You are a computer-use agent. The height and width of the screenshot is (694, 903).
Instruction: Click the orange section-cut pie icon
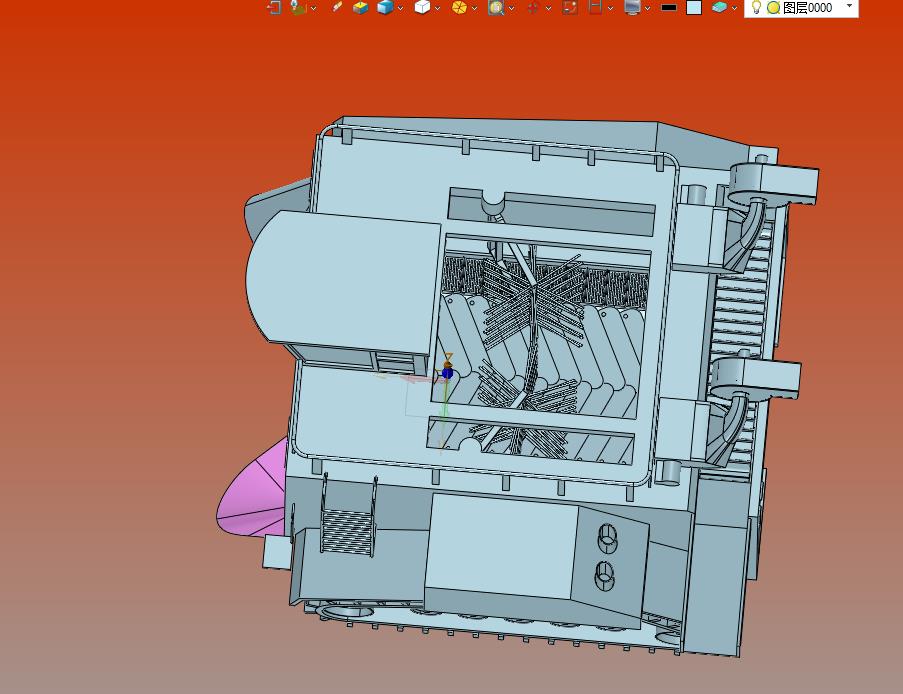[459, 7]
